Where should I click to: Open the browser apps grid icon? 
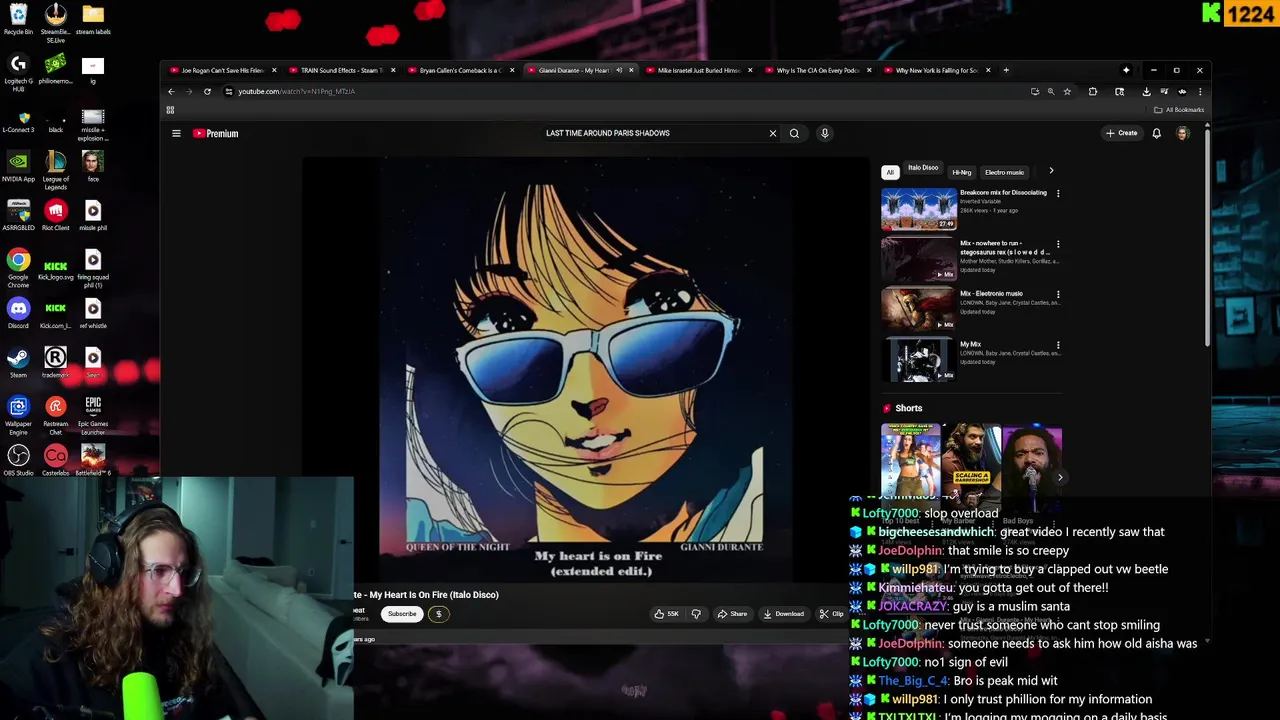[170, 110]
